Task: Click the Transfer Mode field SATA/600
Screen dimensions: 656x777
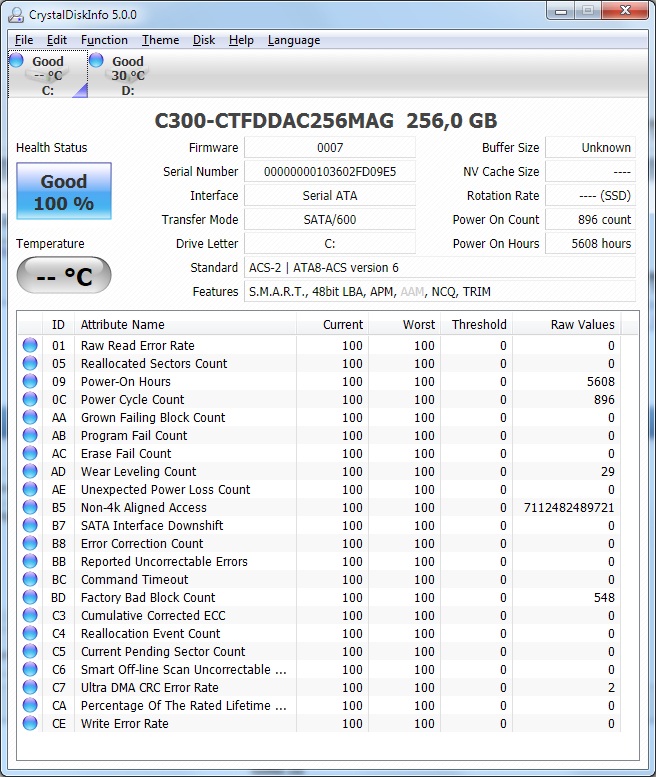Action: click(x=330, y=220)
